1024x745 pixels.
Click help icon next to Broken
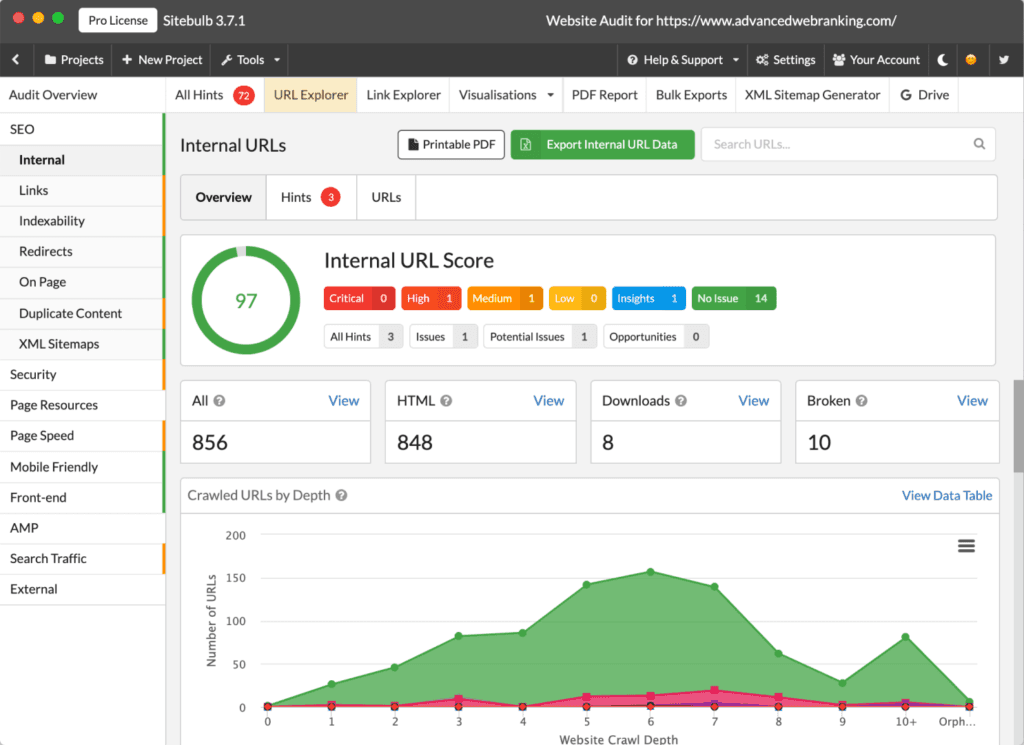tap(861, 401)
